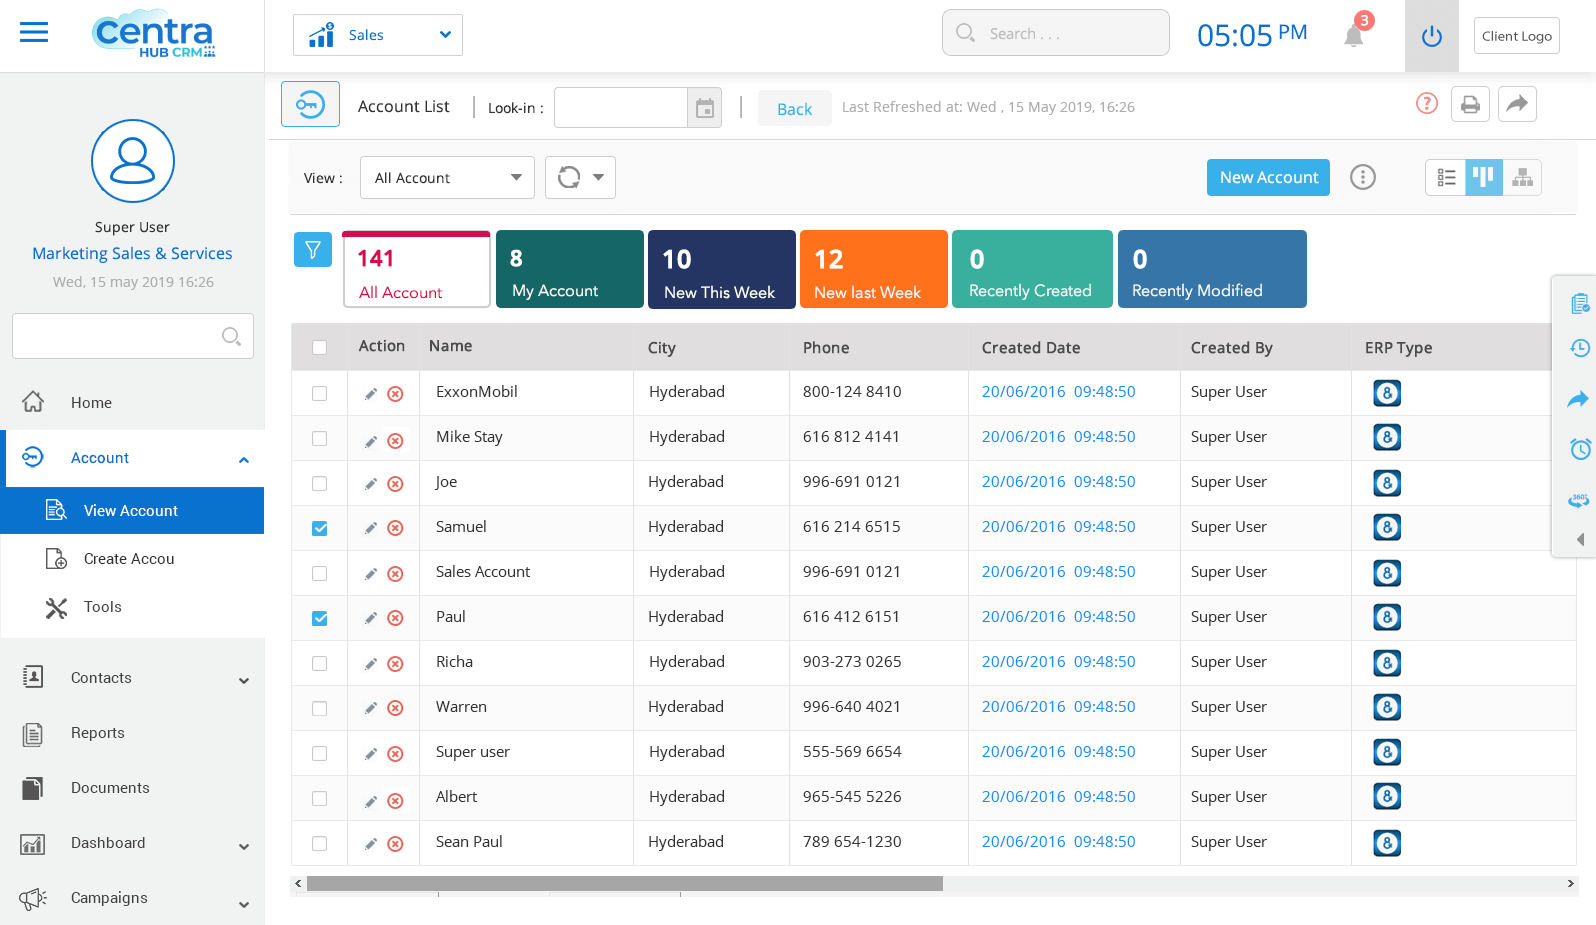Image resolution: width=1596 pixels, height=925 pixels.
Task: Toggle the select-all header checkbox
Action: [x=320, y=348]
